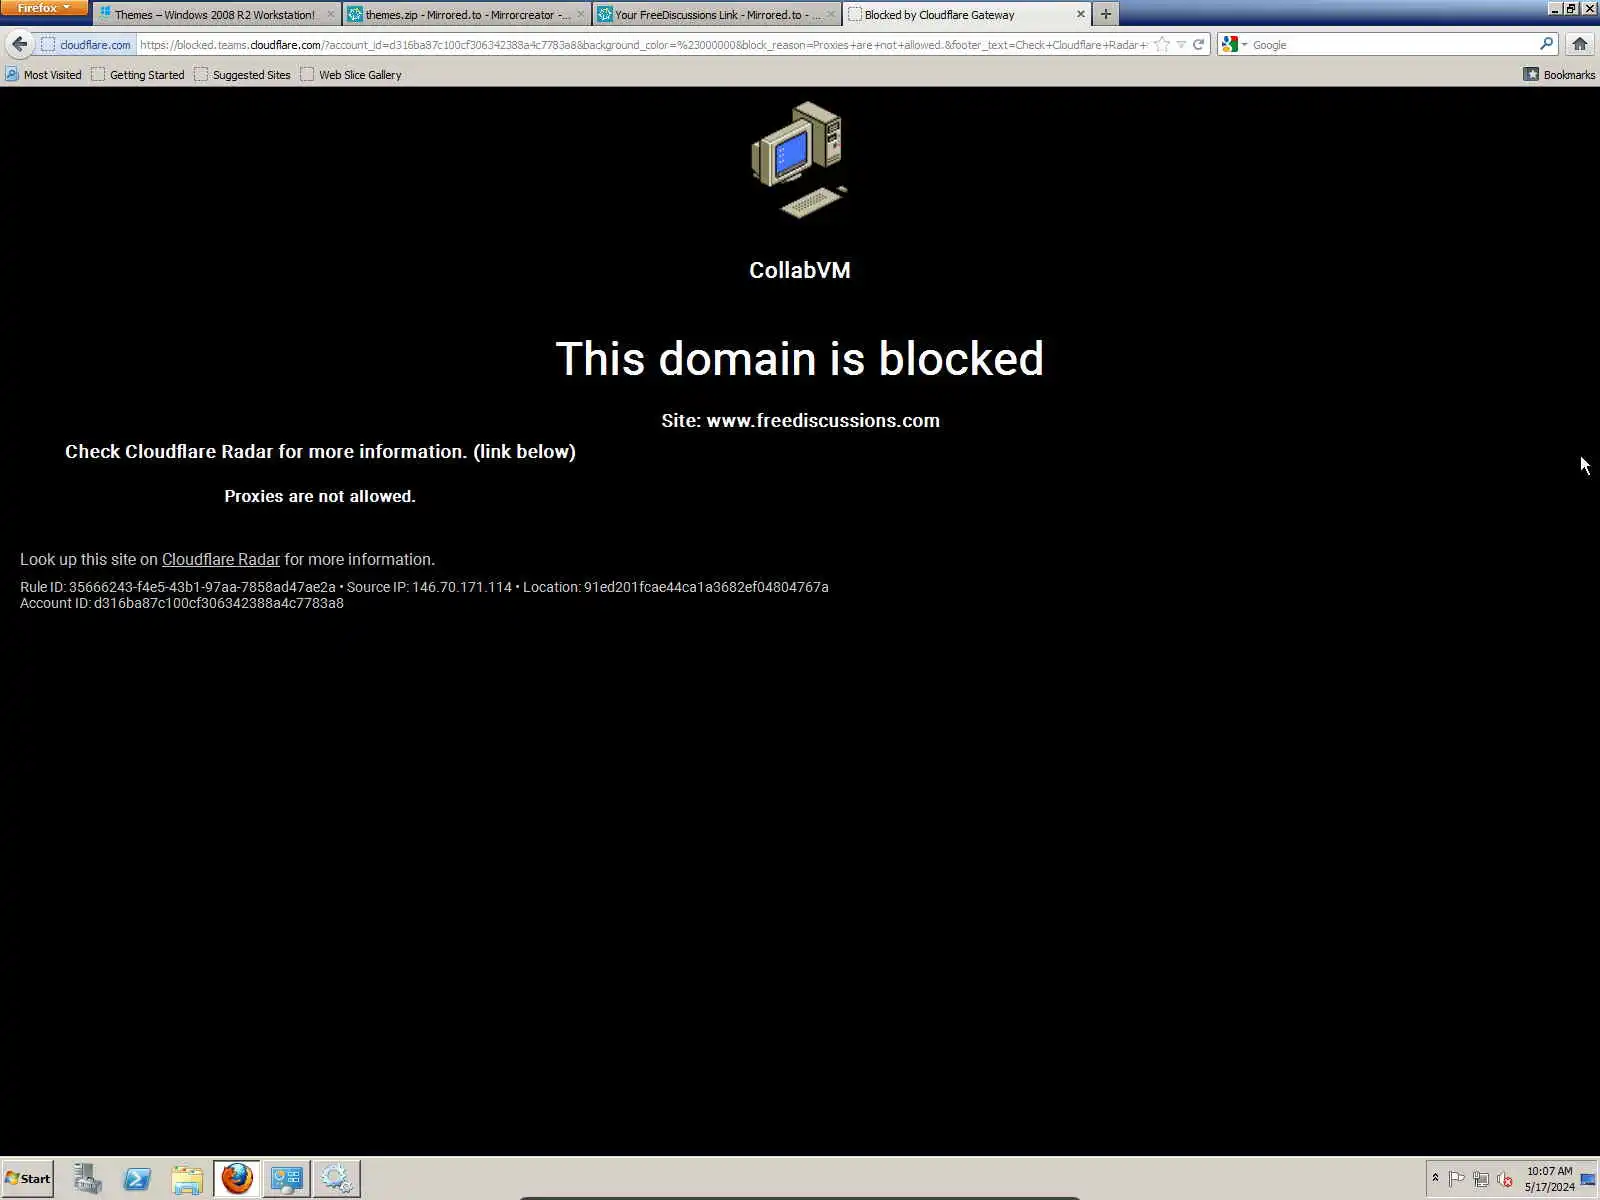Click into the Google search box
The width and height of the screenshot is (1600, 1200).
[1393, 45]
